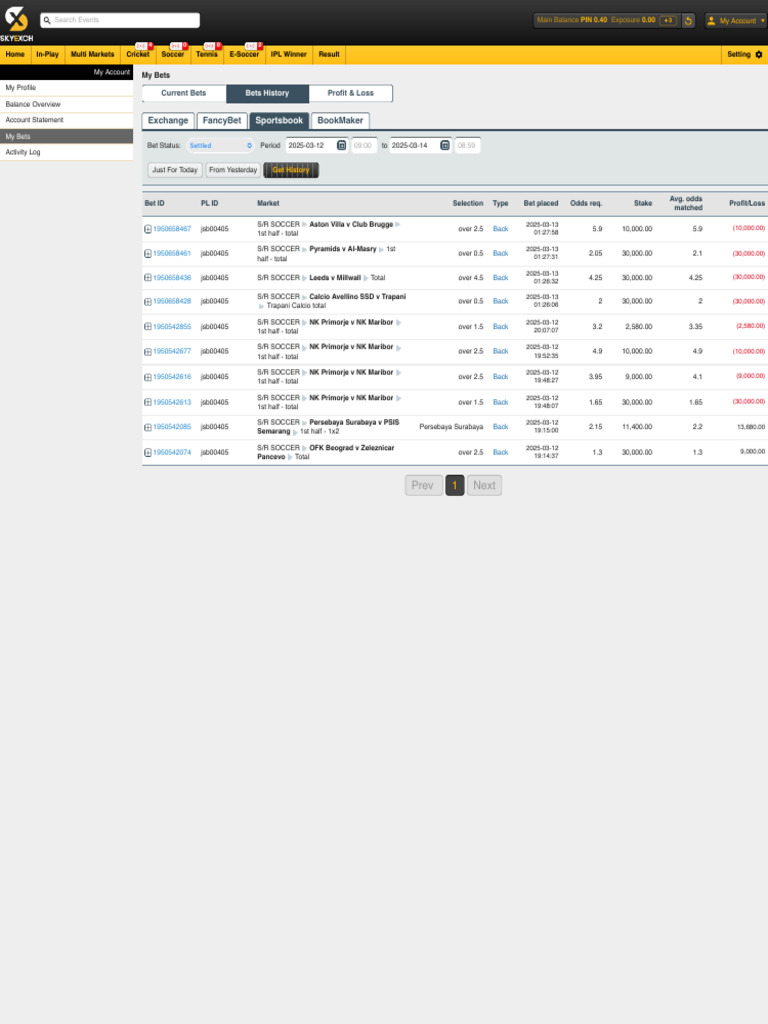Image resolution: width=768 pixels, height=1024 pixels.
Task: Select the Exchange tab
Action: click(168, 120)
